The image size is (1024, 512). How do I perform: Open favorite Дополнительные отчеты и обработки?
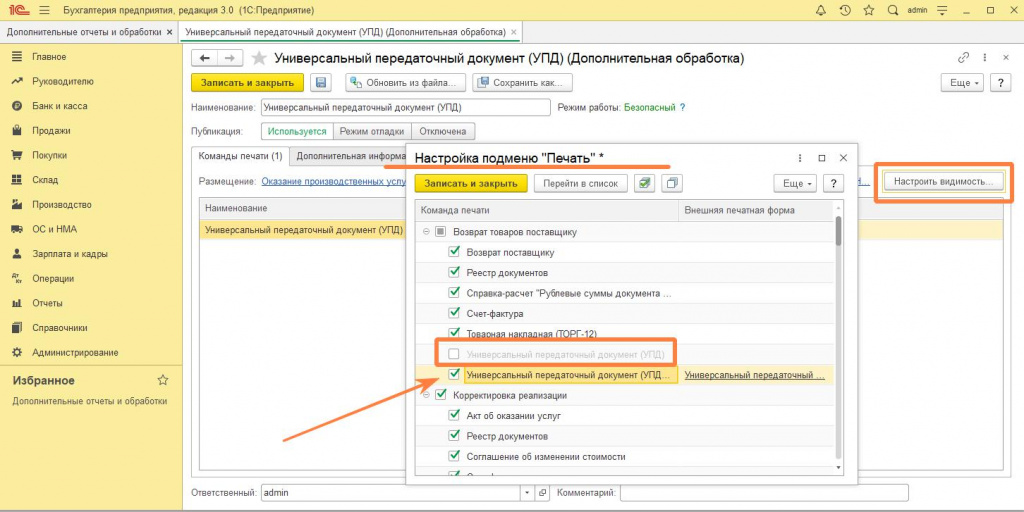point(89,401)
